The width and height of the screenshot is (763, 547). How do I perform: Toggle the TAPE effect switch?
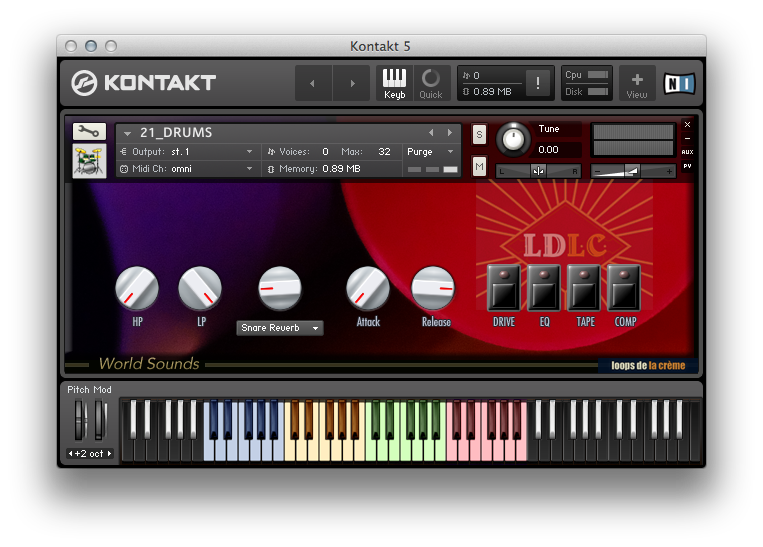(x=584, y=288)
